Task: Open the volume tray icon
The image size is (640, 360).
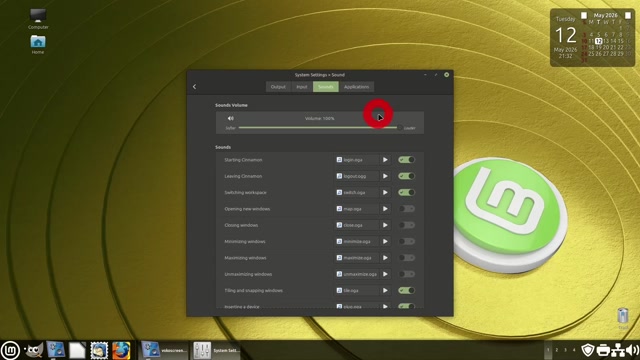Action: (x=632, y=350)
